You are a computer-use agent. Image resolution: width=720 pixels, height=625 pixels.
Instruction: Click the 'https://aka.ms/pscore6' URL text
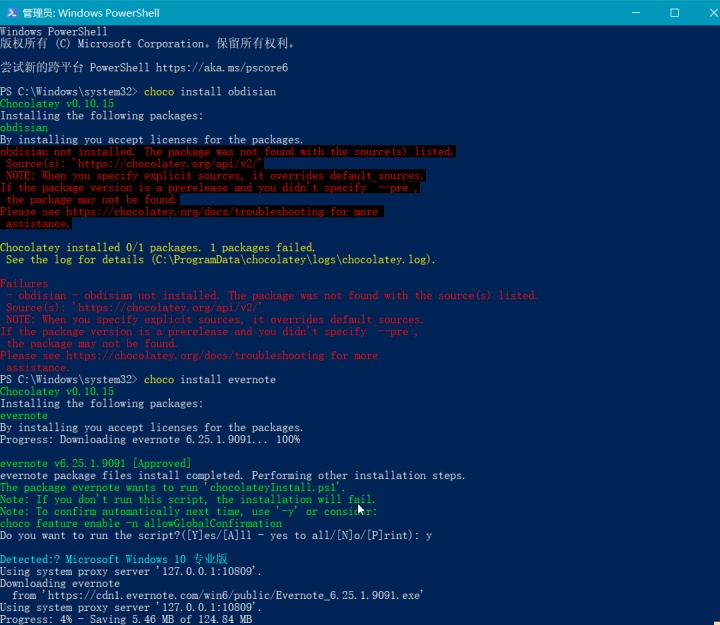pyautogui.click(x=222, y=68)
